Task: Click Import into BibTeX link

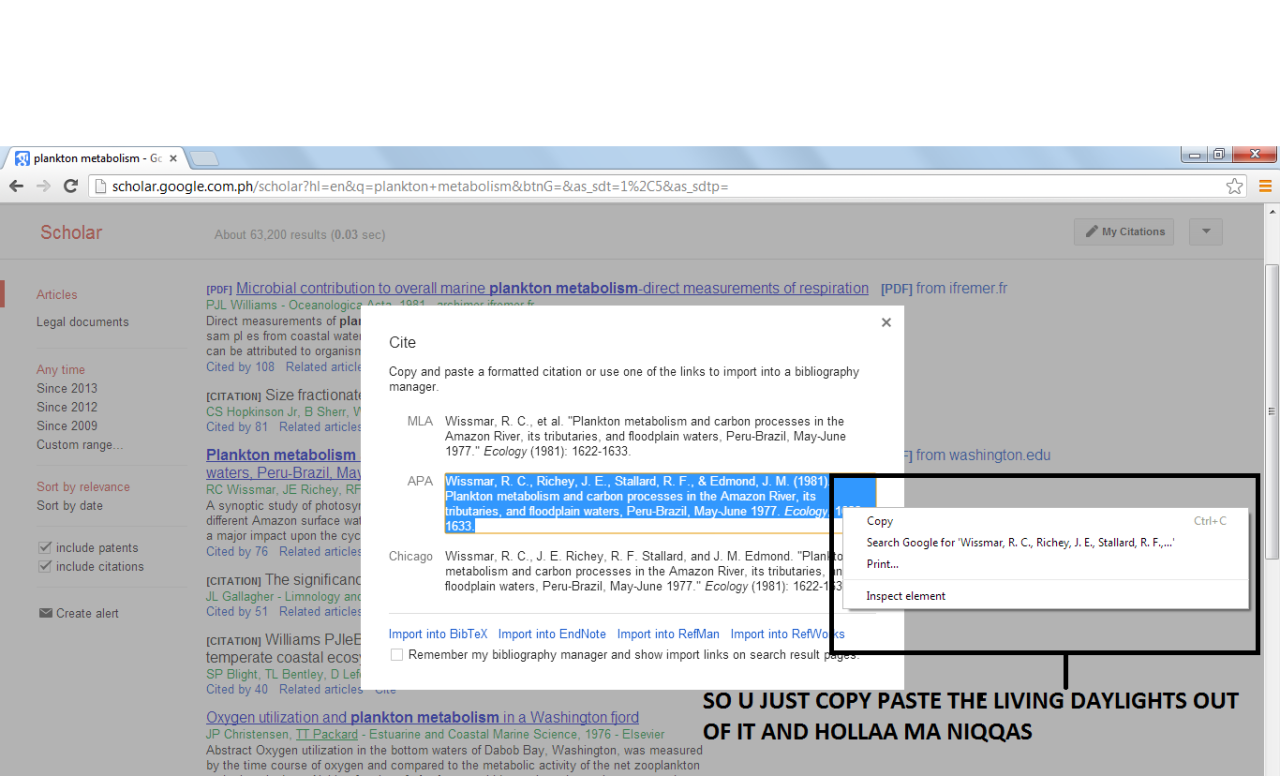Action: point(438,634)
